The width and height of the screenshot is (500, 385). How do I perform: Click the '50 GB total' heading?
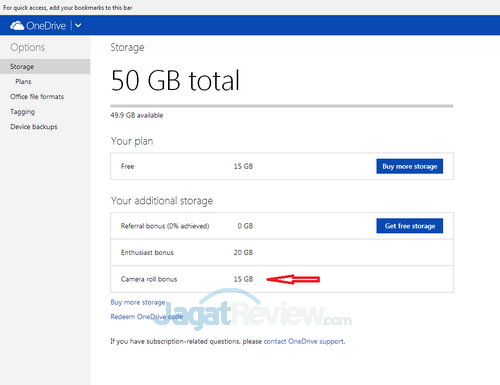point(175,80)
